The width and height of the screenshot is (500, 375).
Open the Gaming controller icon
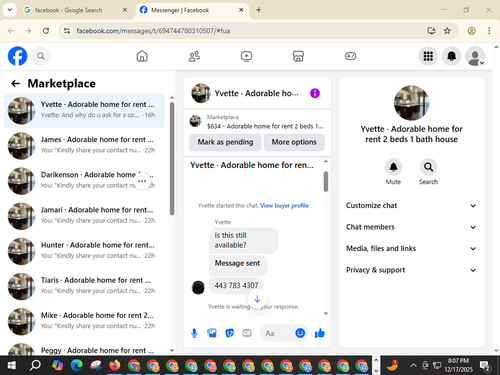pyautogui.click(x=350, y=56)
